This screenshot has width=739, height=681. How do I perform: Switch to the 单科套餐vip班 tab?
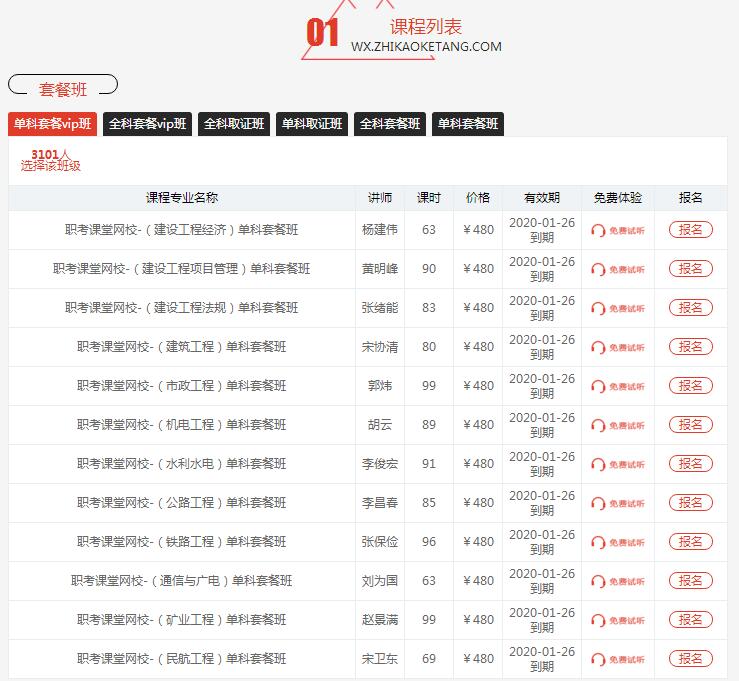tap(52, 124)
